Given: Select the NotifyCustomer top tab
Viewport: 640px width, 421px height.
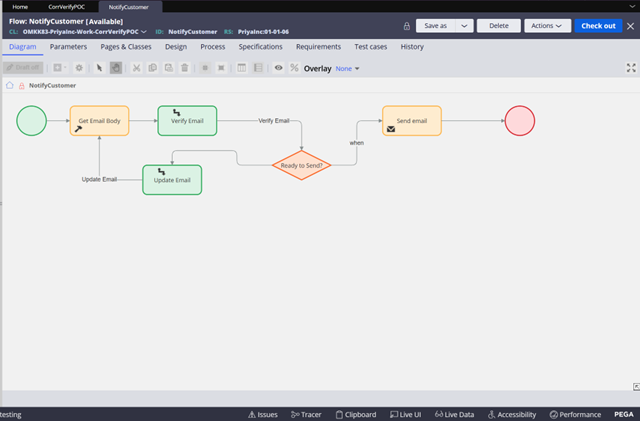Looking at the screenshot, I should [x=129, y=7].
